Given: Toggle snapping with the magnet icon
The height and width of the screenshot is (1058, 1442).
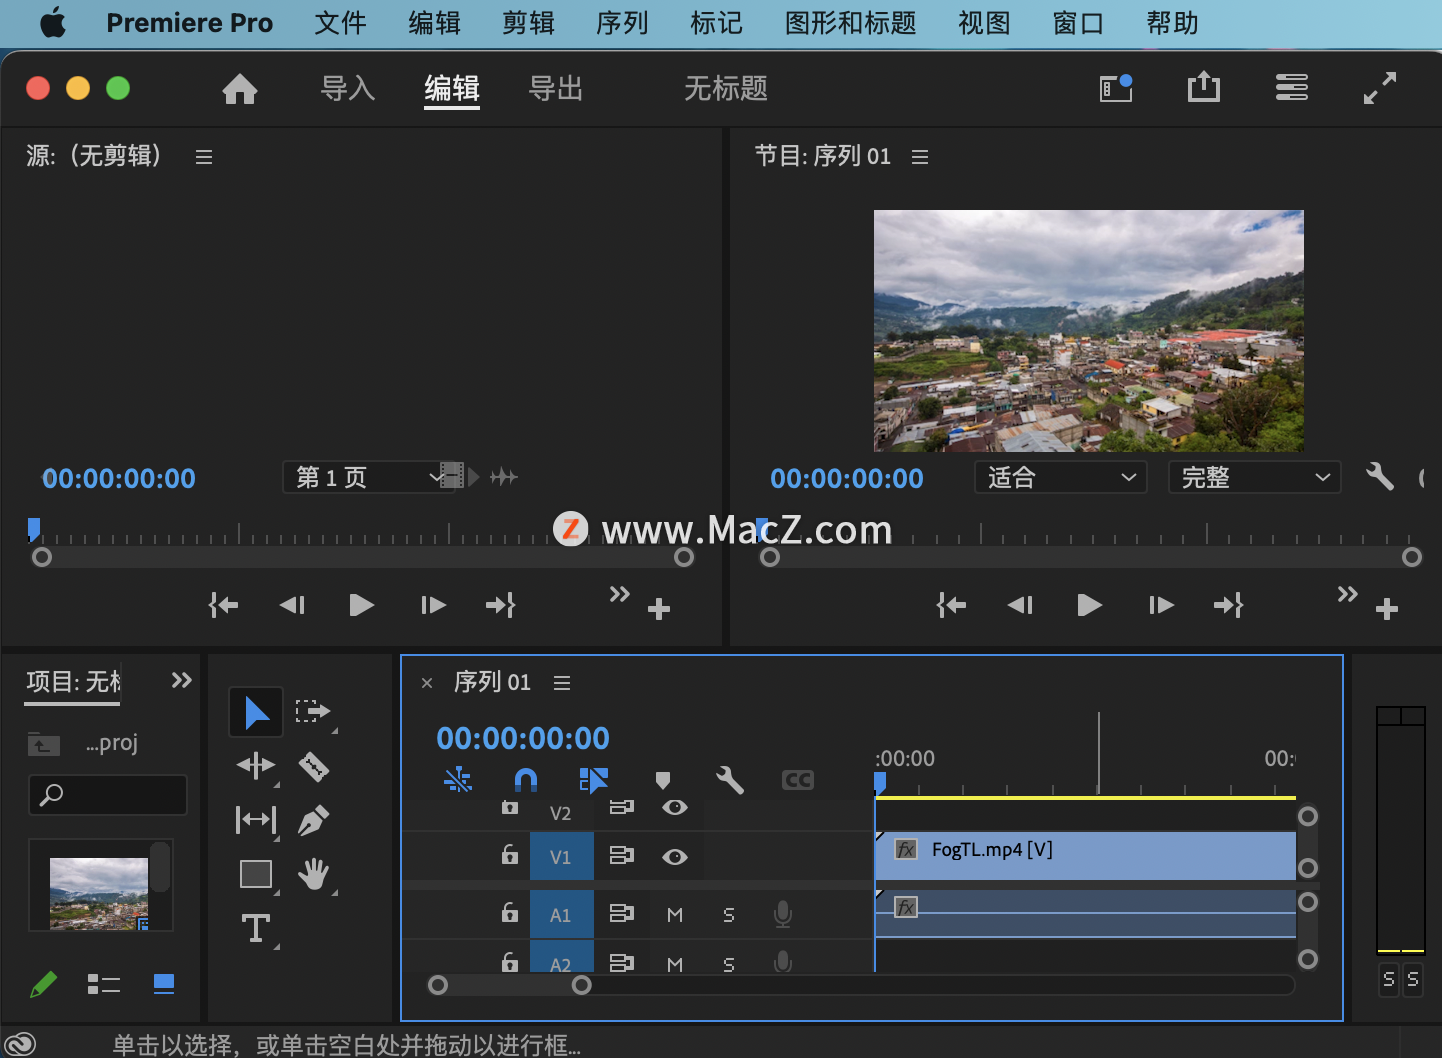Looking at the screenshot, I should (525, 780).
